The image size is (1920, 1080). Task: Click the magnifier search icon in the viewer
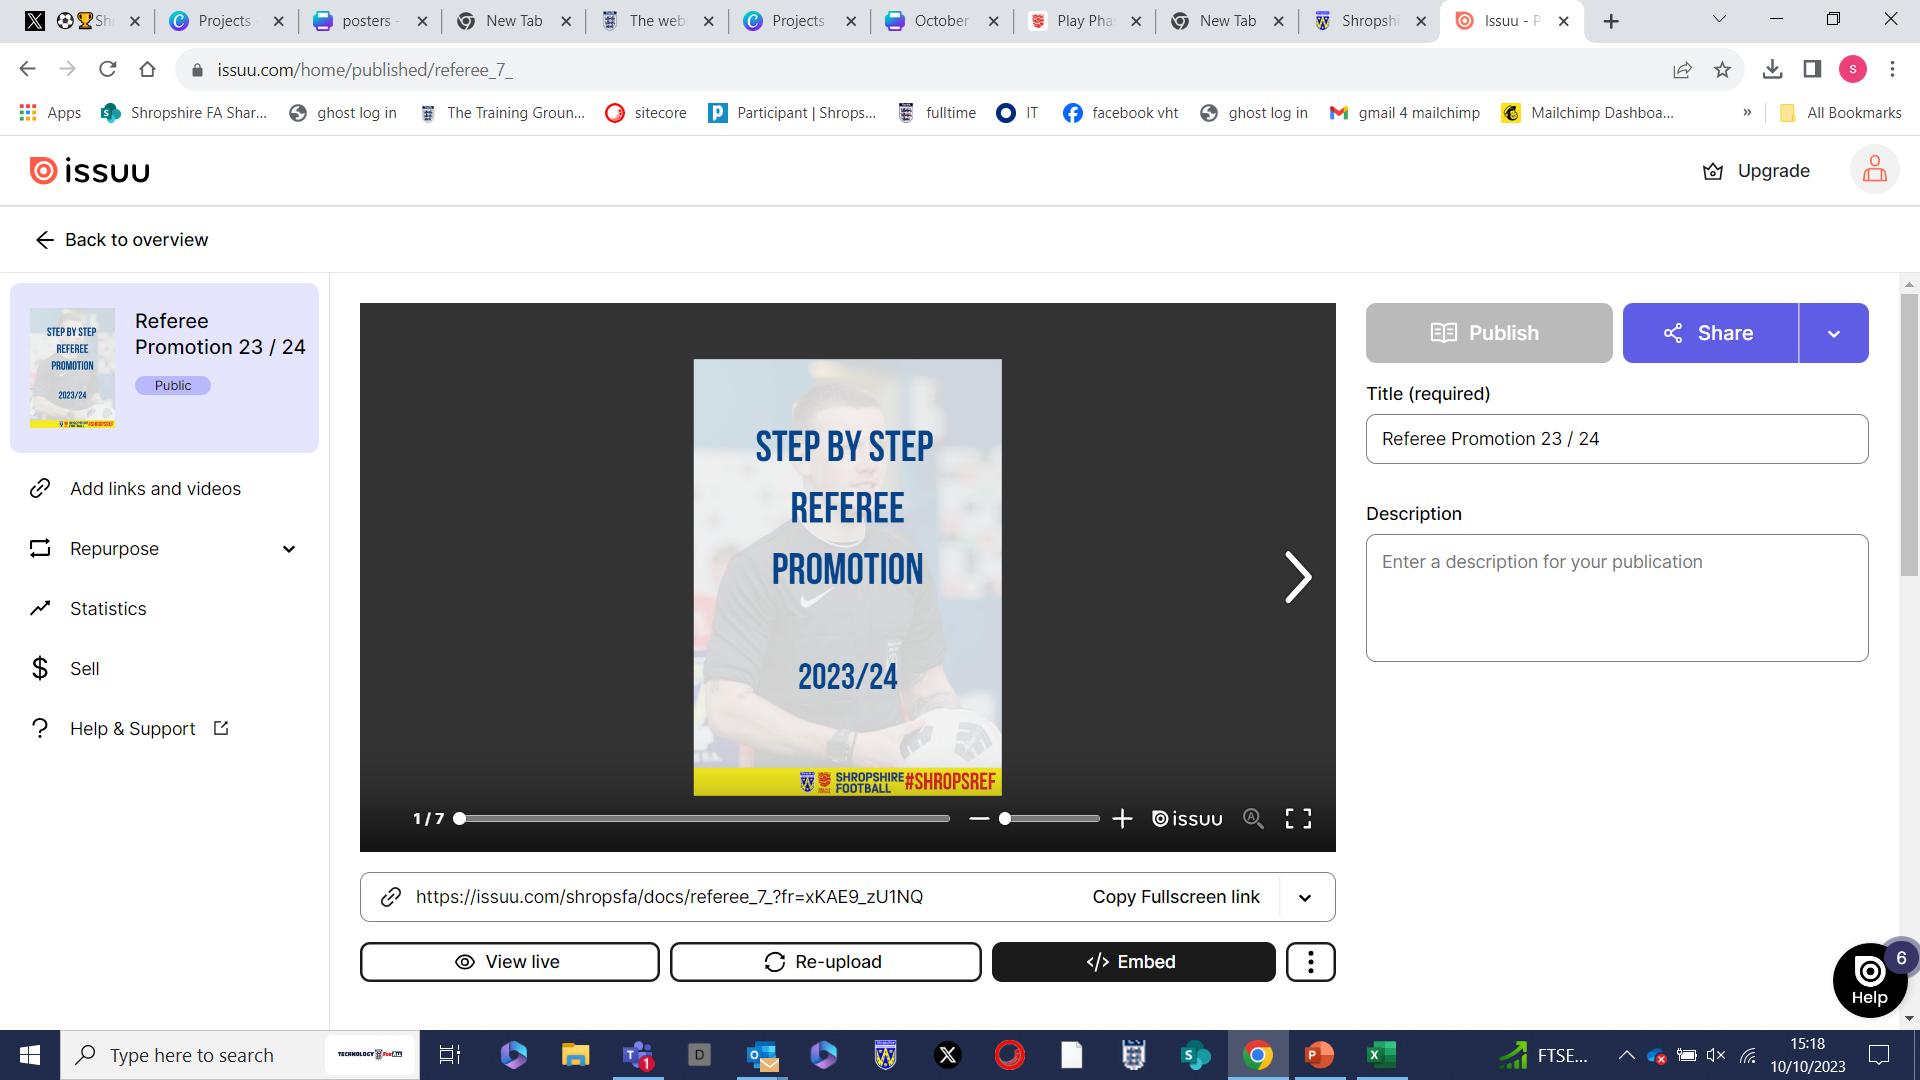[x=1253, y=819]
